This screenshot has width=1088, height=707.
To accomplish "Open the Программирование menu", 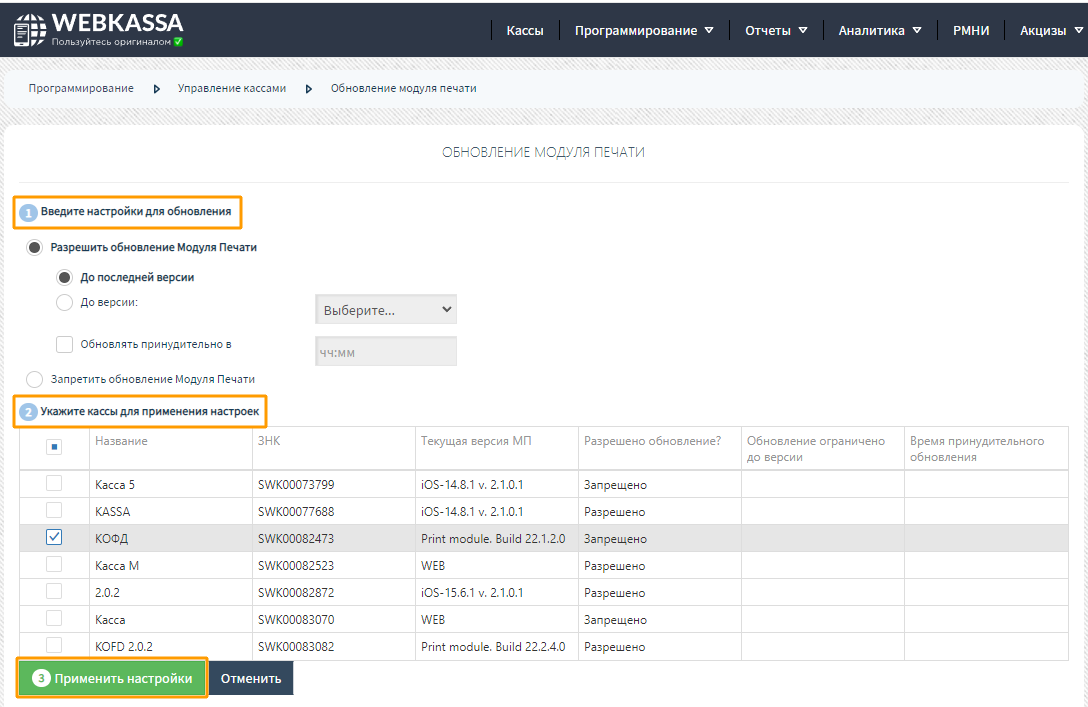I will tap(636, 31).
